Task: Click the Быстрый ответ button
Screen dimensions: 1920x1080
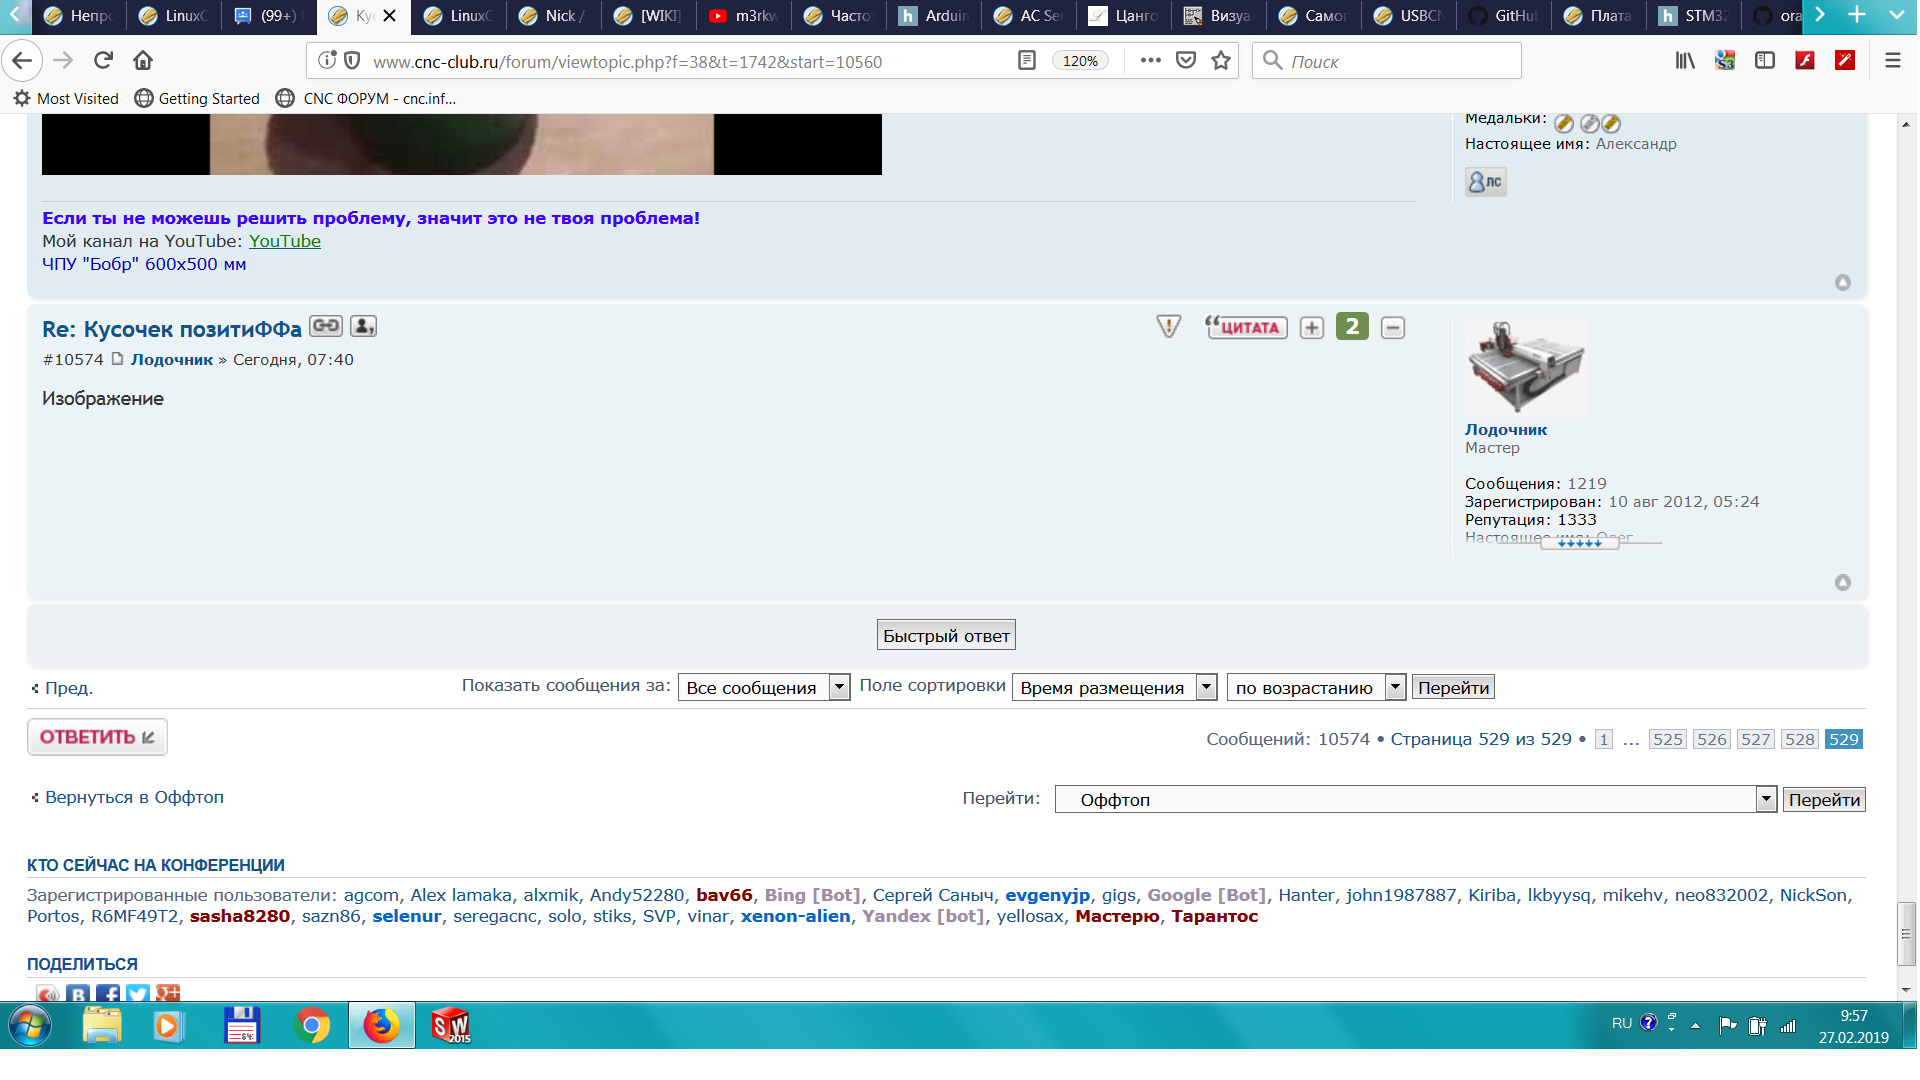Action: (946, 636)
